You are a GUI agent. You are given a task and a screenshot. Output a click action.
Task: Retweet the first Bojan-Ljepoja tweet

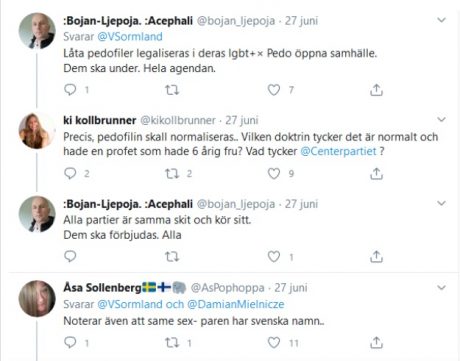pyautogui.click(x=172, y=90)
